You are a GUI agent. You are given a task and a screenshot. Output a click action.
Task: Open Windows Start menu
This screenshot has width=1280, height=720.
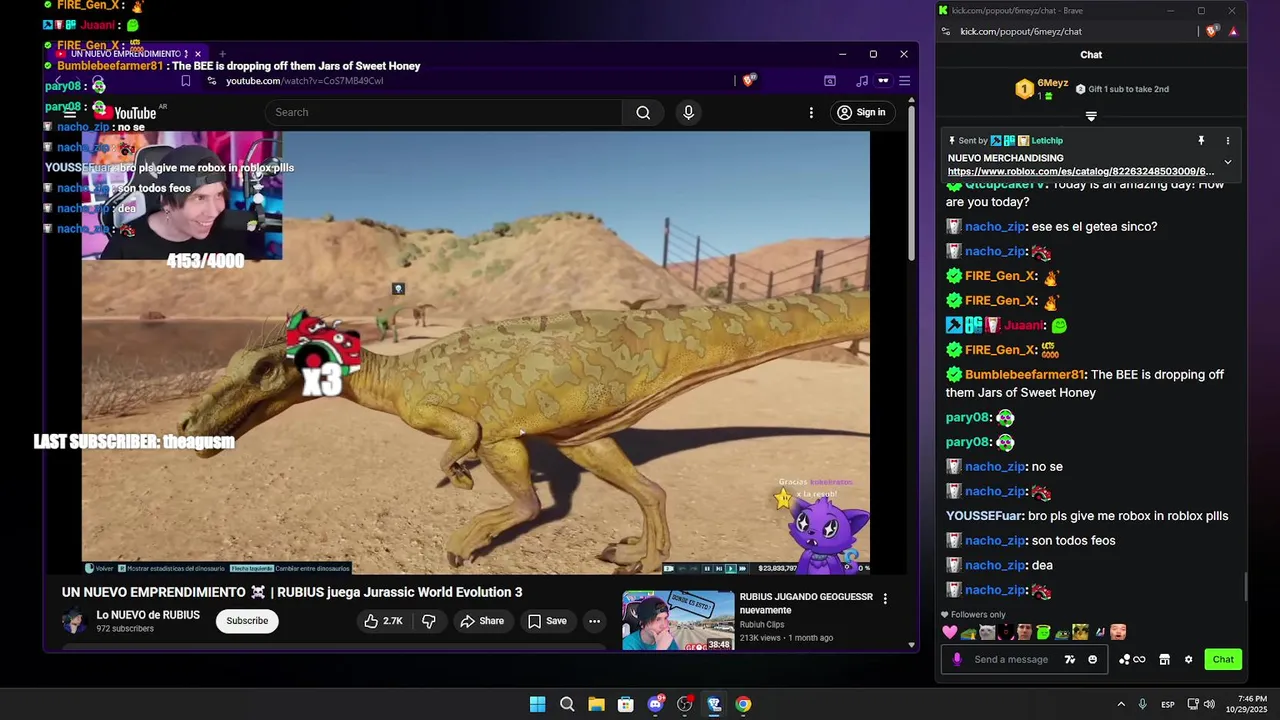pos(537,704)
